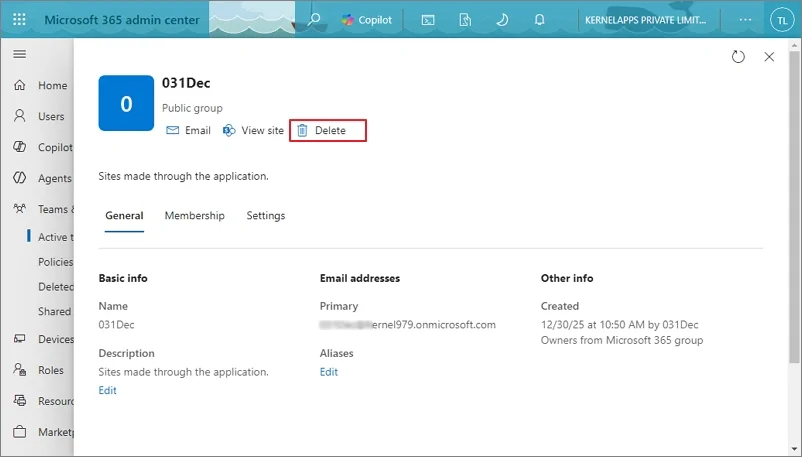Open the notifications bell
802x457 pixels.
point(539,20)
